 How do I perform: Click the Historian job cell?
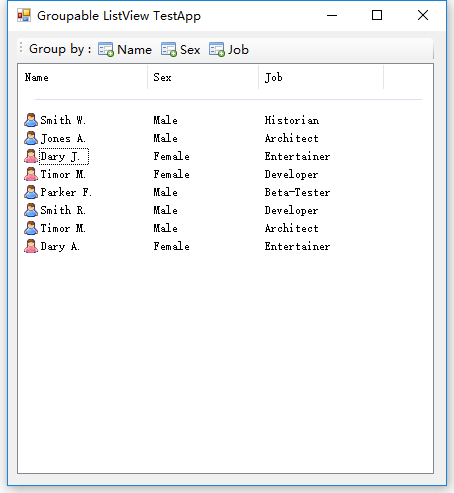(292, 120)
